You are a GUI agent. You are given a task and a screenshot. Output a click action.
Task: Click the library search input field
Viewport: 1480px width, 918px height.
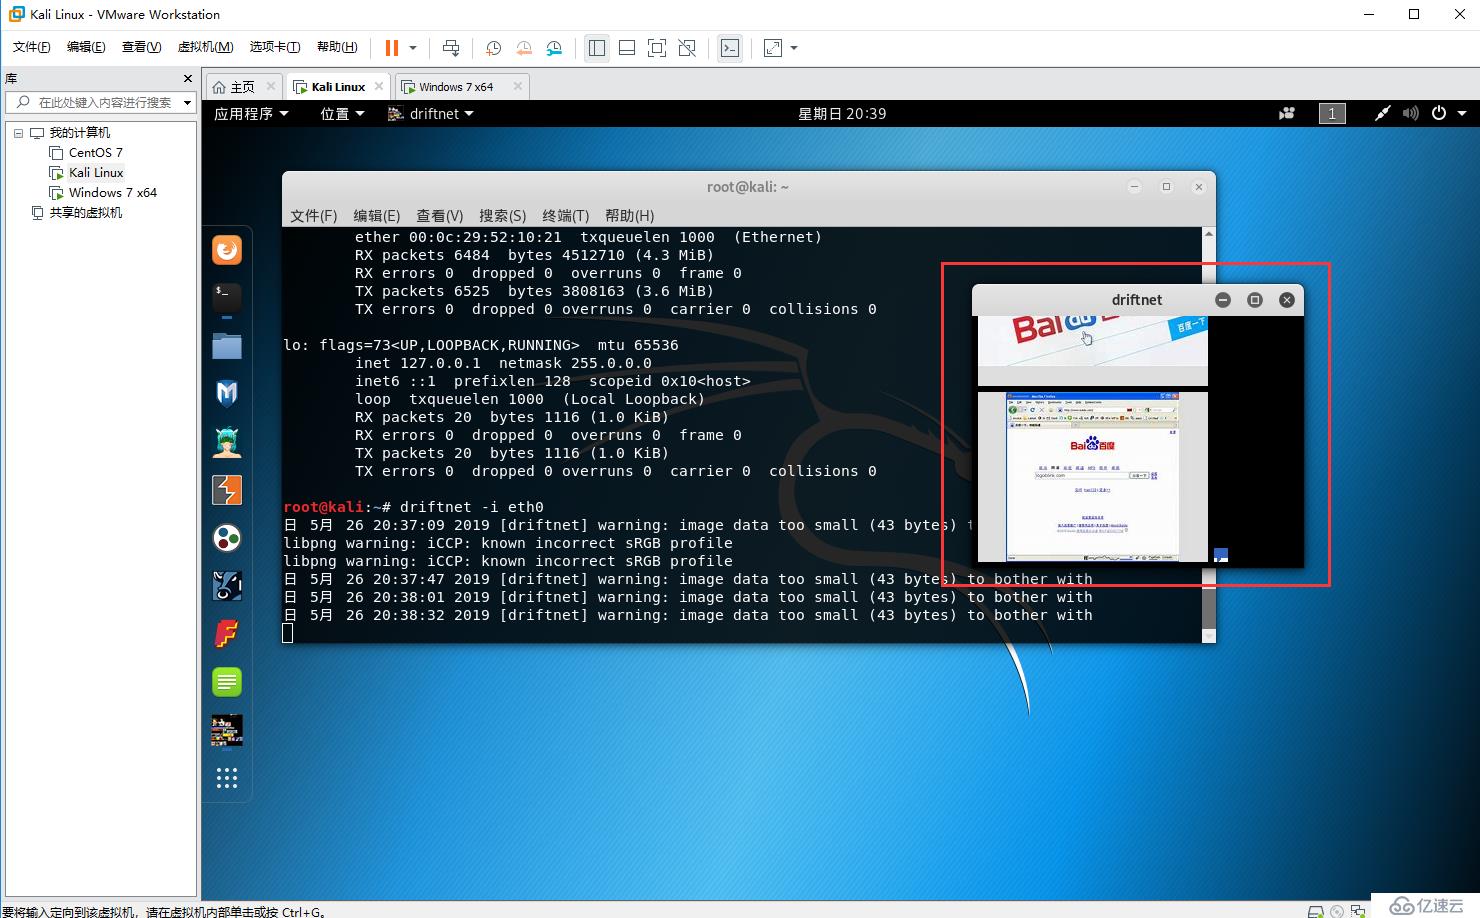[100, 102]
